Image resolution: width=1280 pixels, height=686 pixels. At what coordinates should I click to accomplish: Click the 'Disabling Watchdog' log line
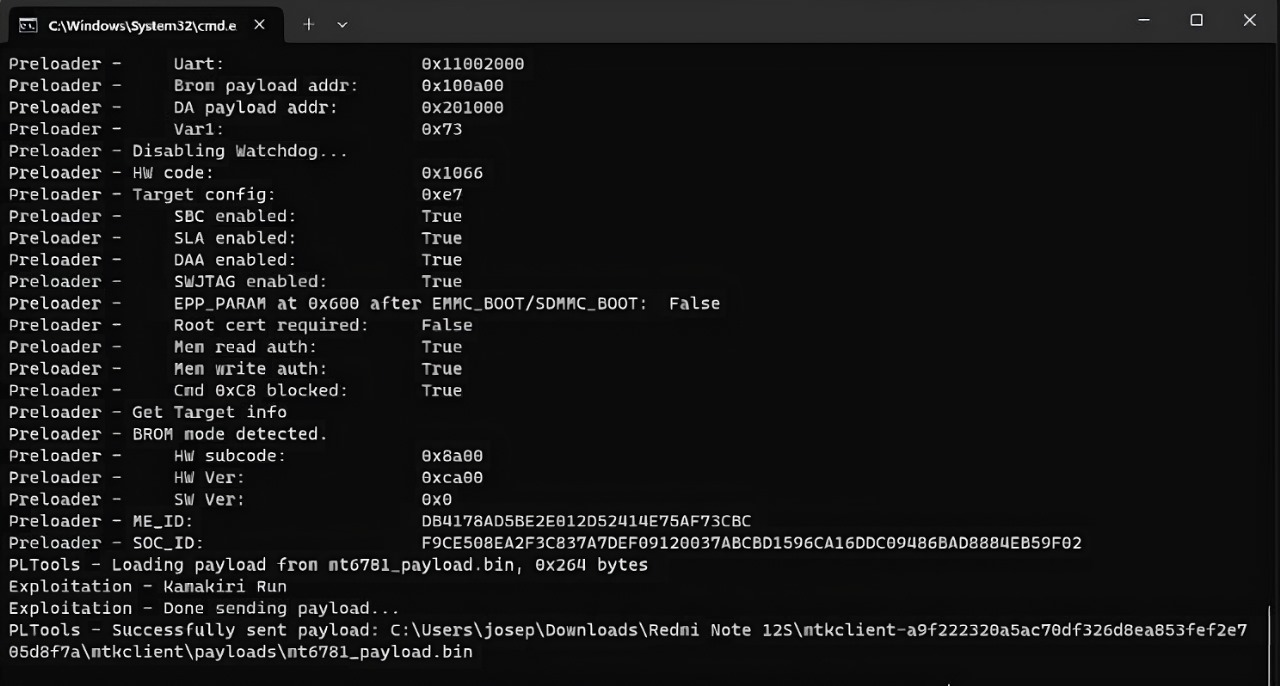click(x=178, y=151)
